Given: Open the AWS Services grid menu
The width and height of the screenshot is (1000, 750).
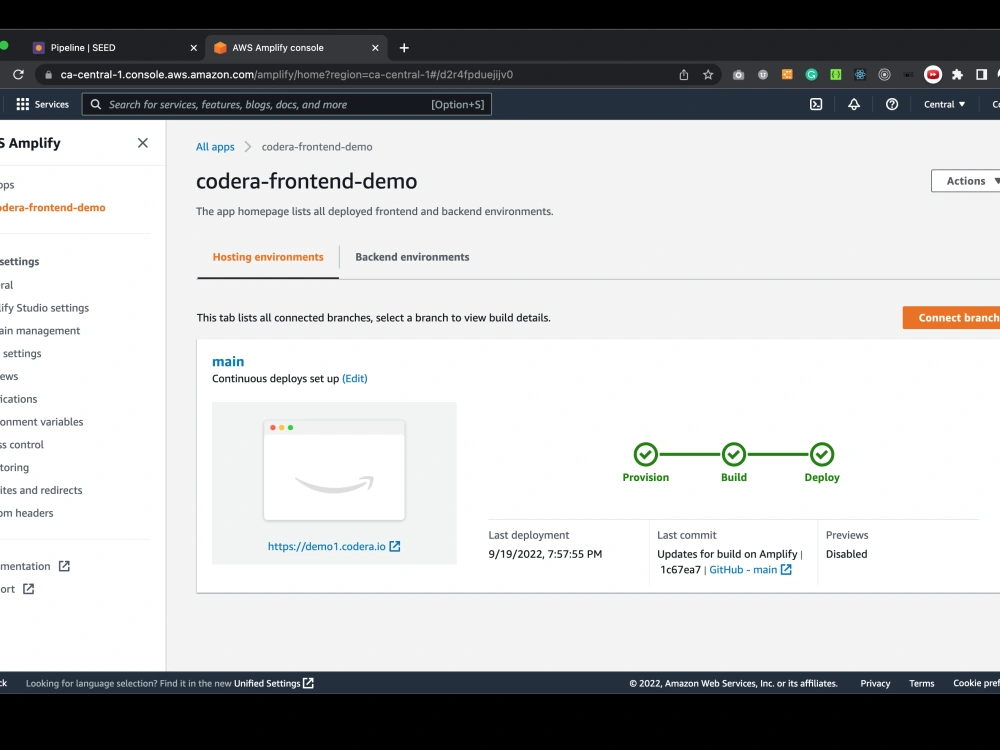Looking at the screenshot, I should pos(22,104).
